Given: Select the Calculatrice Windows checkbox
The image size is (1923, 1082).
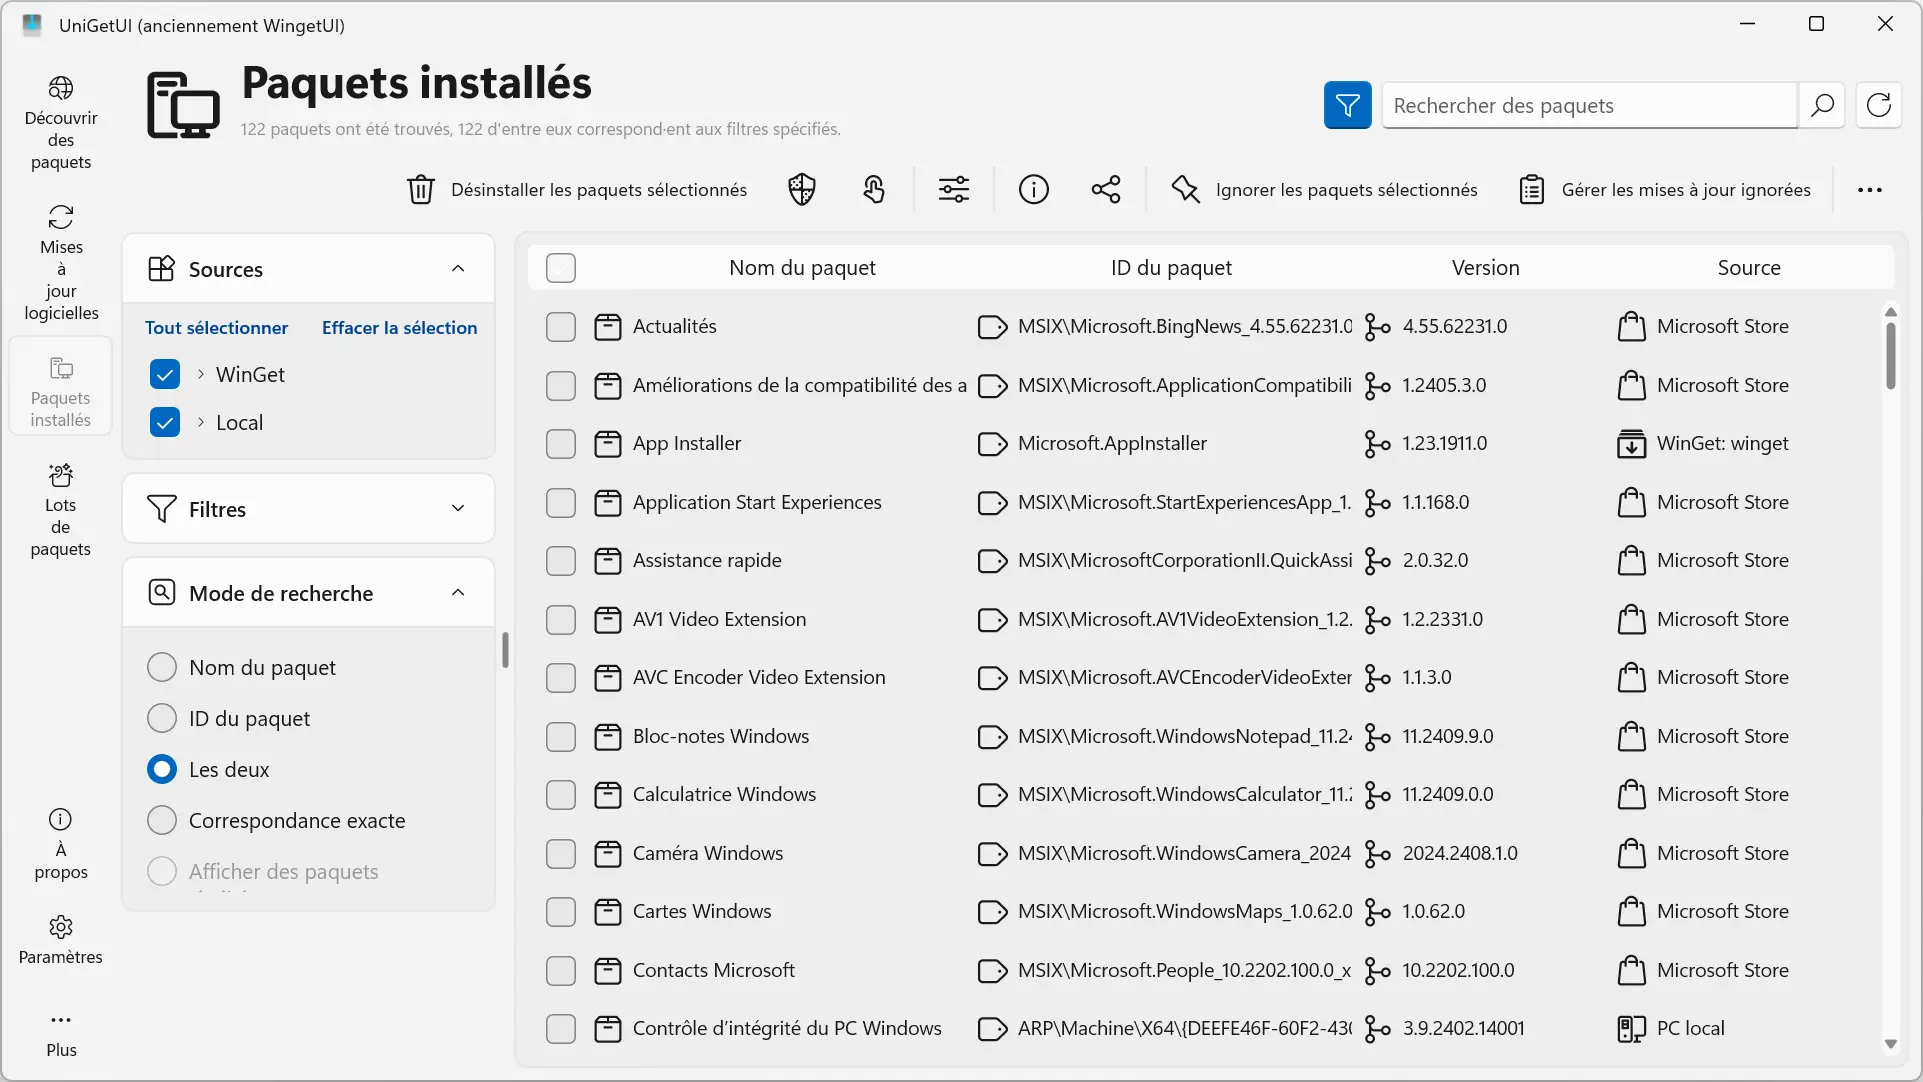Looking at the screenshot, I should pyautogui.click(x=561, y=795).
